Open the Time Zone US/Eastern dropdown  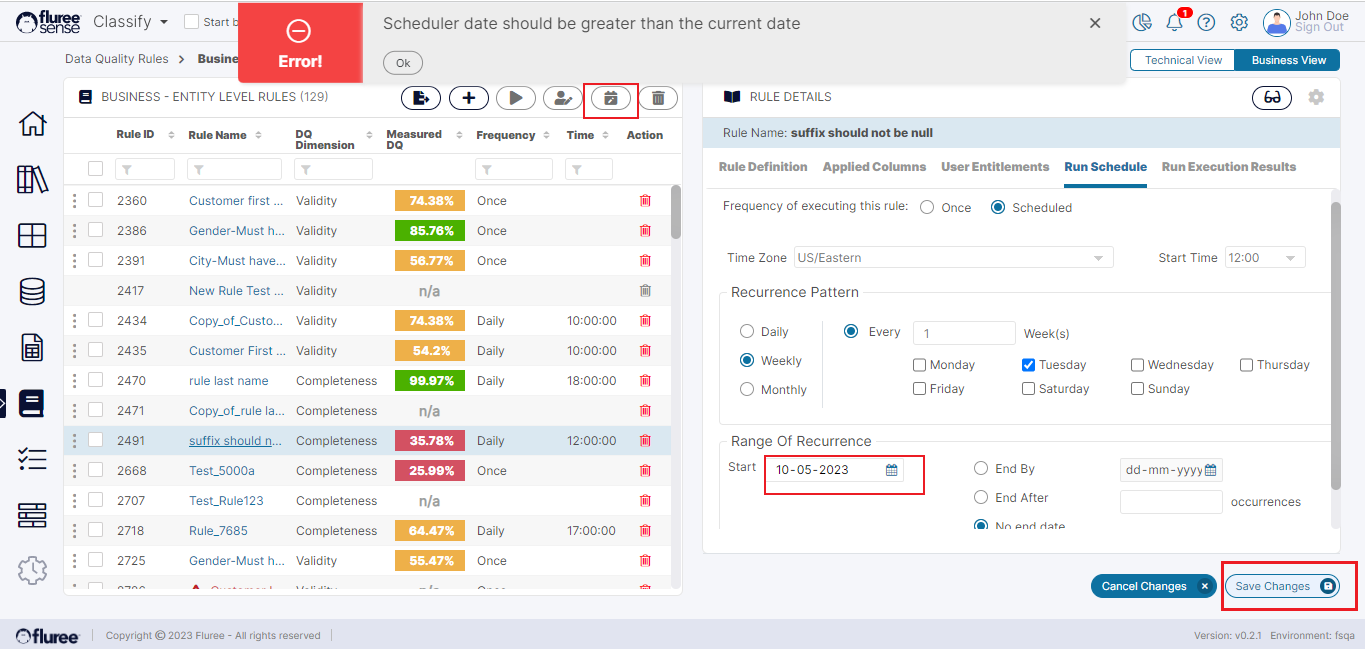pyautogui.click(x=953, y=258)
